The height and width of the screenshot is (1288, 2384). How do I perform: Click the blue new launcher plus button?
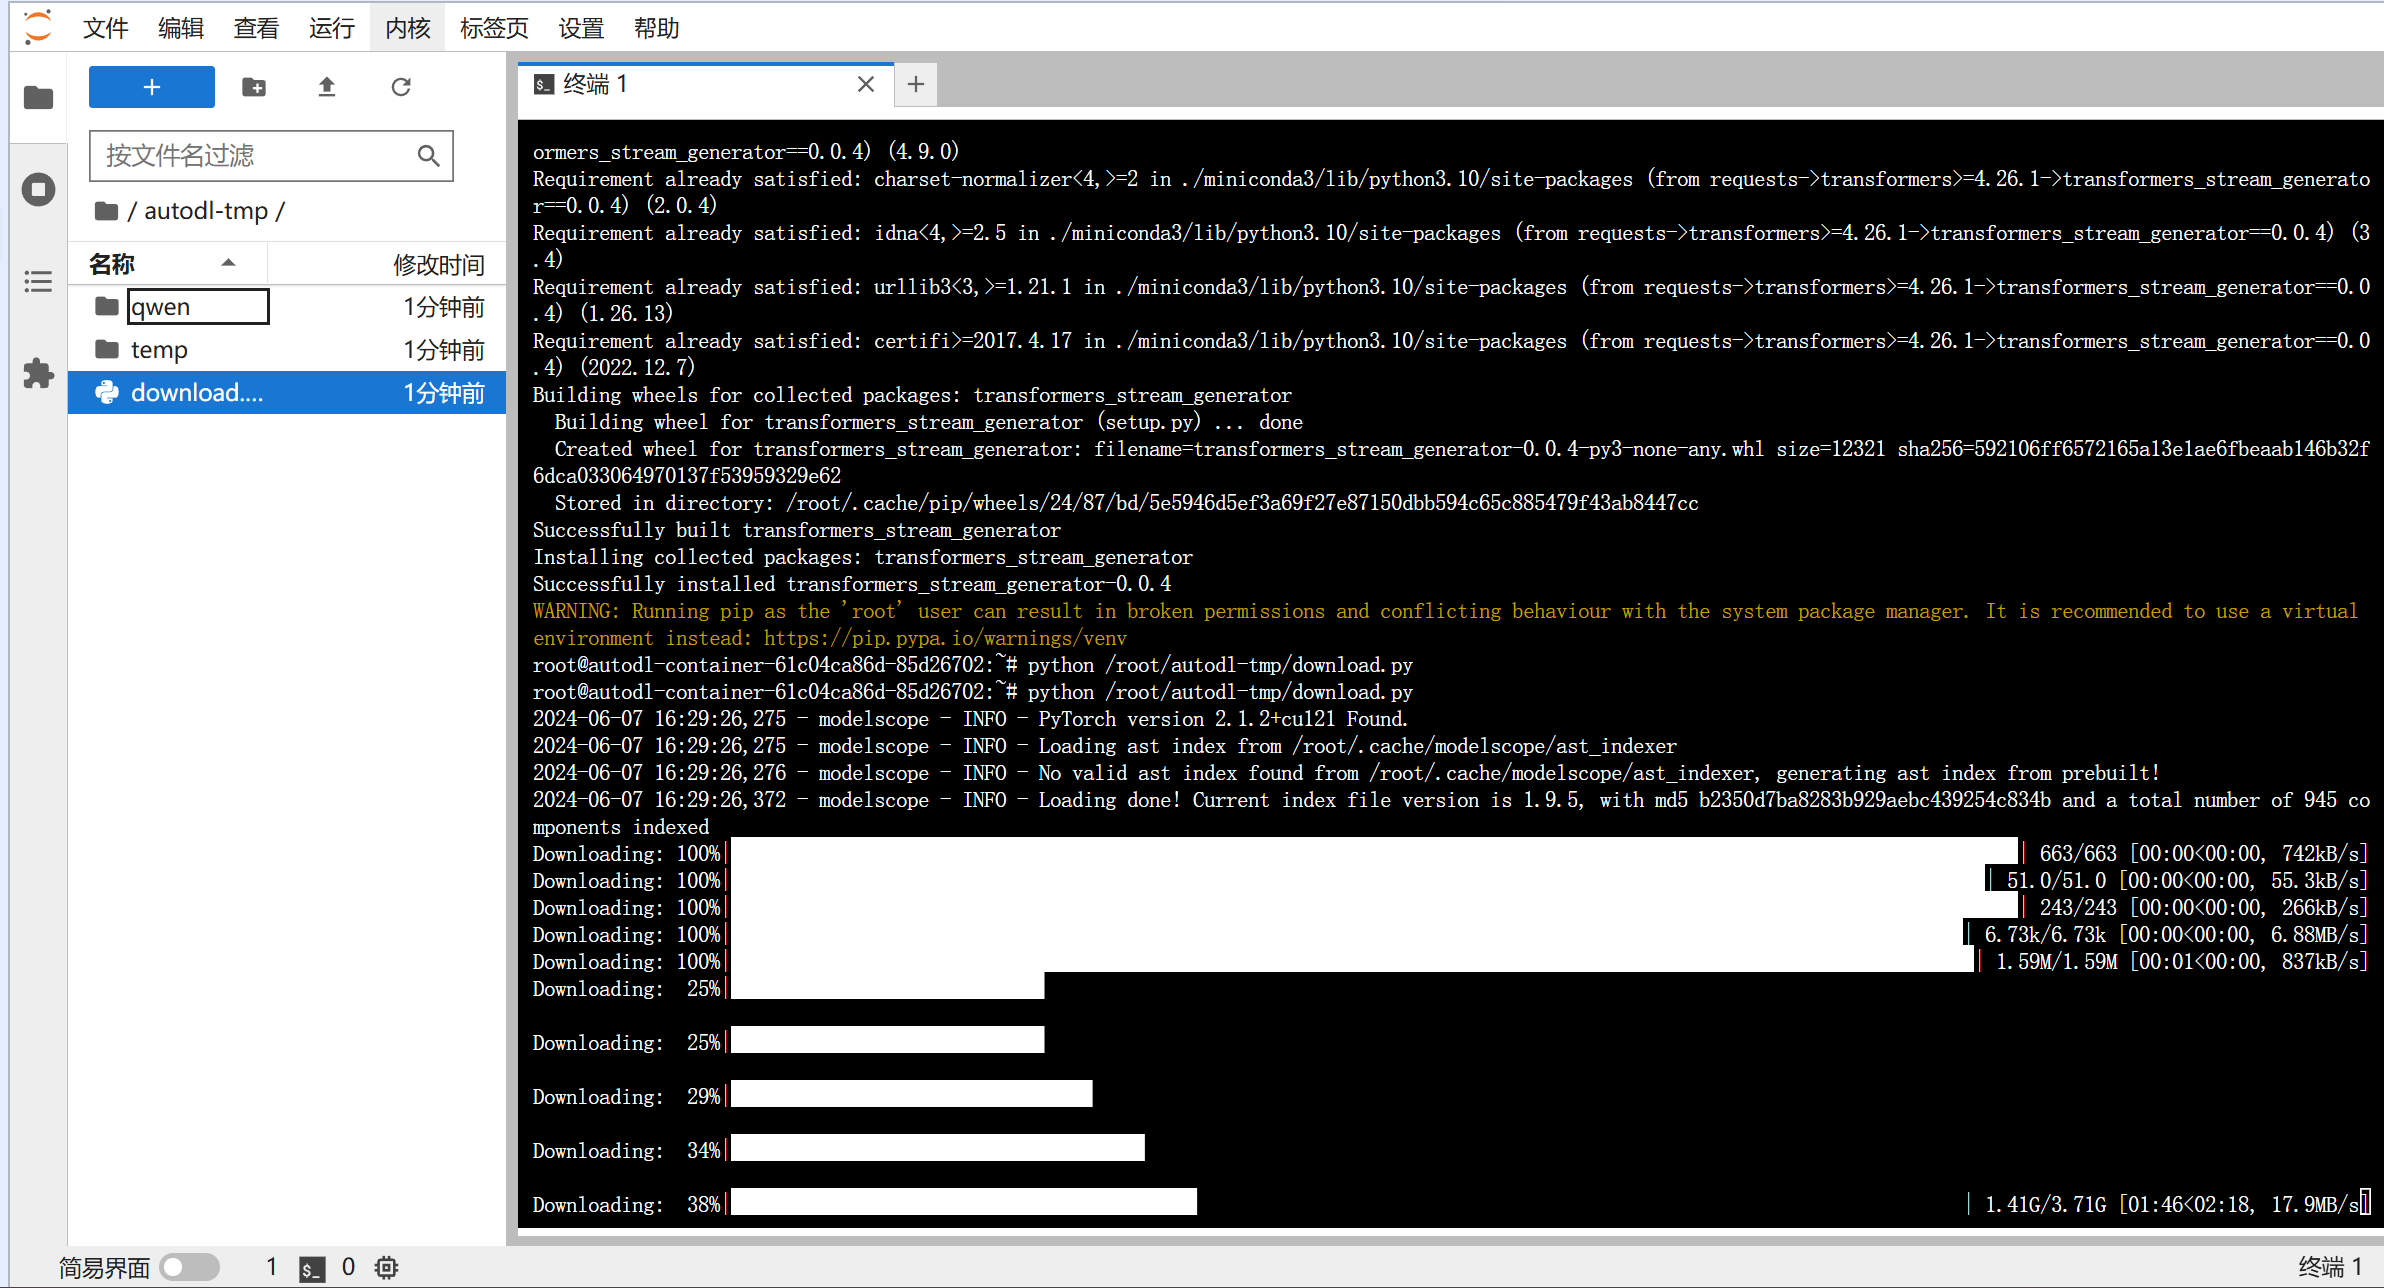(x=152, y=87)
